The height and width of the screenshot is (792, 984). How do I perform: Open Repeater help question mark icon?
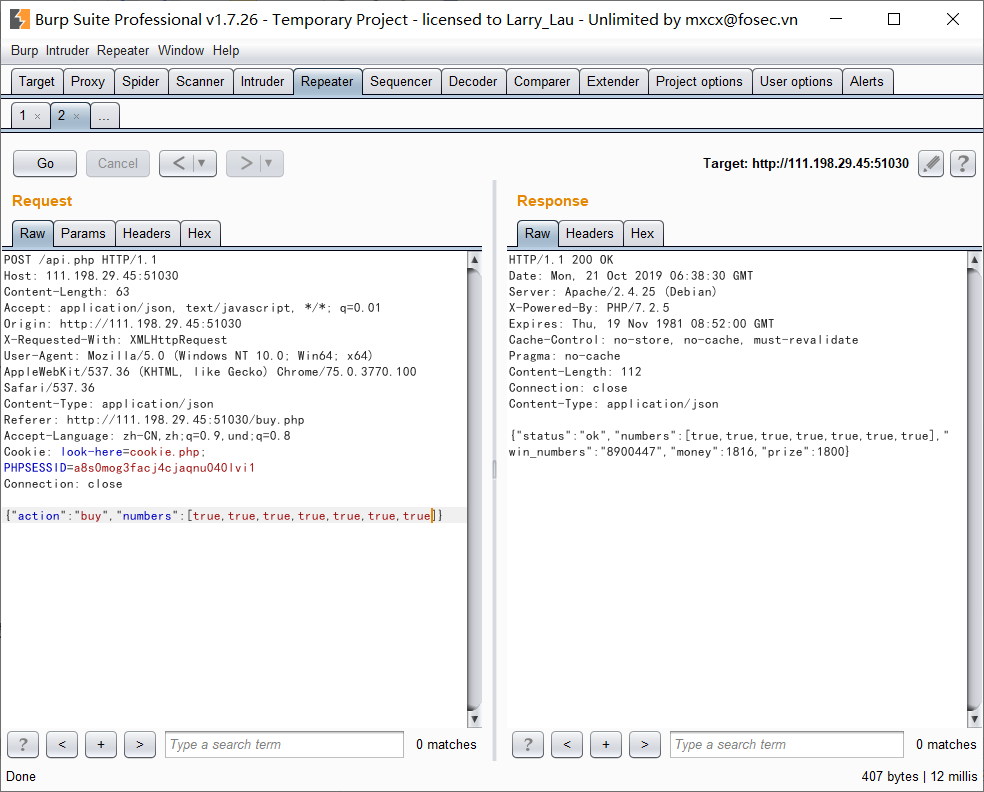point(963,164)
